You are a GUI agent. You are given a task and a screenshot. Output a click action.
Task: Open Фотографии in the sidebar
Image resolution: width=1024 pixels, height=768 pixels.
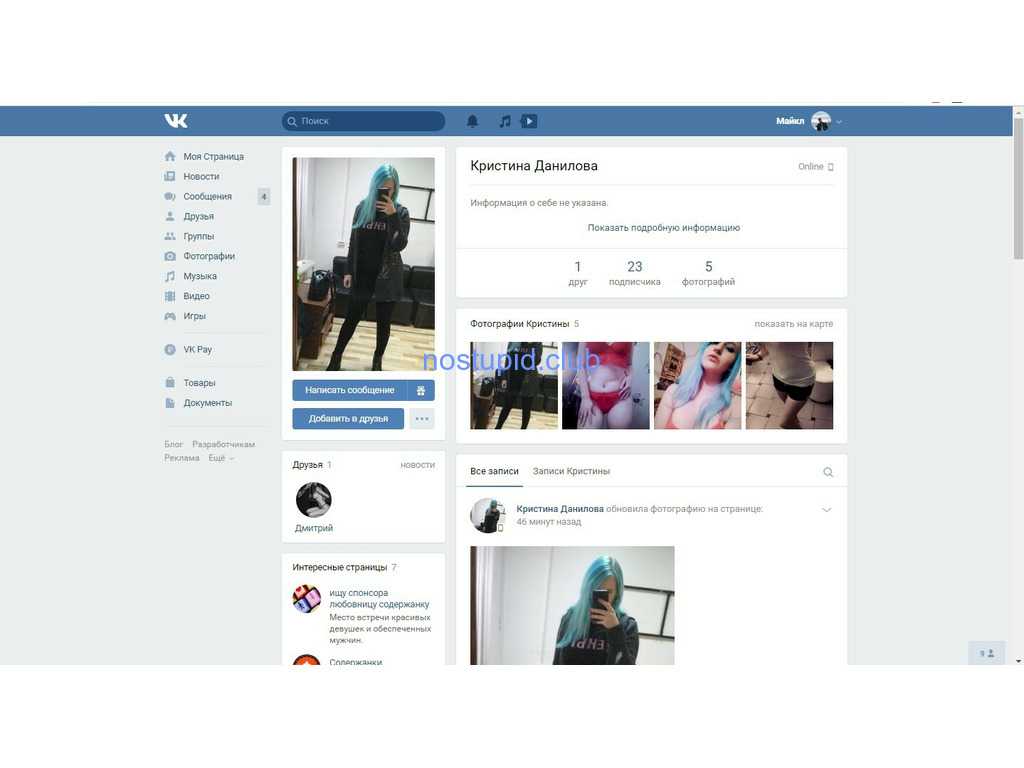[x=208, y=256]
